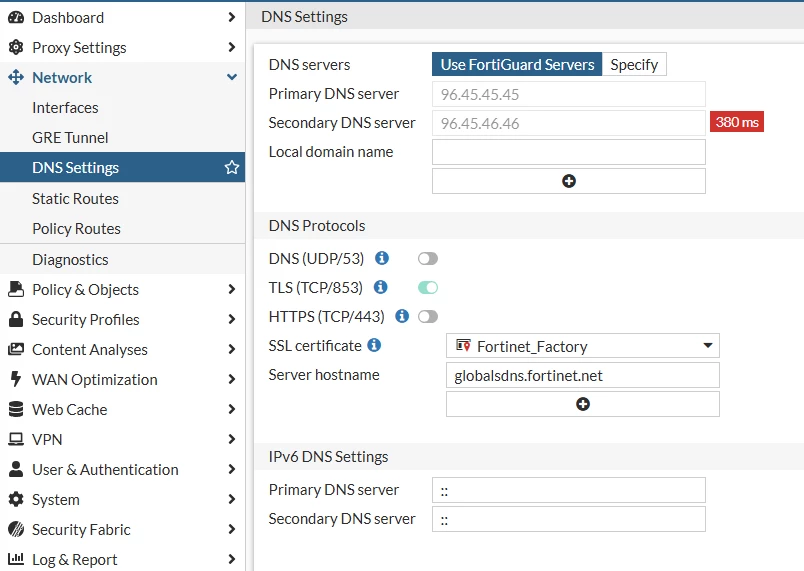Collapse the Network menu chevron
Viewport: 804px width, 571px height.
[232, 77]
